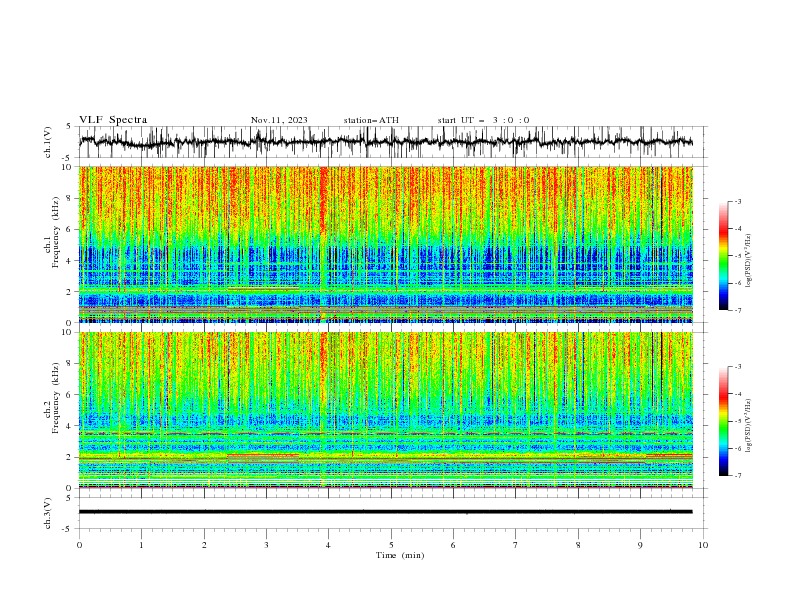The width and height of the screenshot is (792, 612).
Task: Click the "1" tick on the time axis
Action: [141, 545]
